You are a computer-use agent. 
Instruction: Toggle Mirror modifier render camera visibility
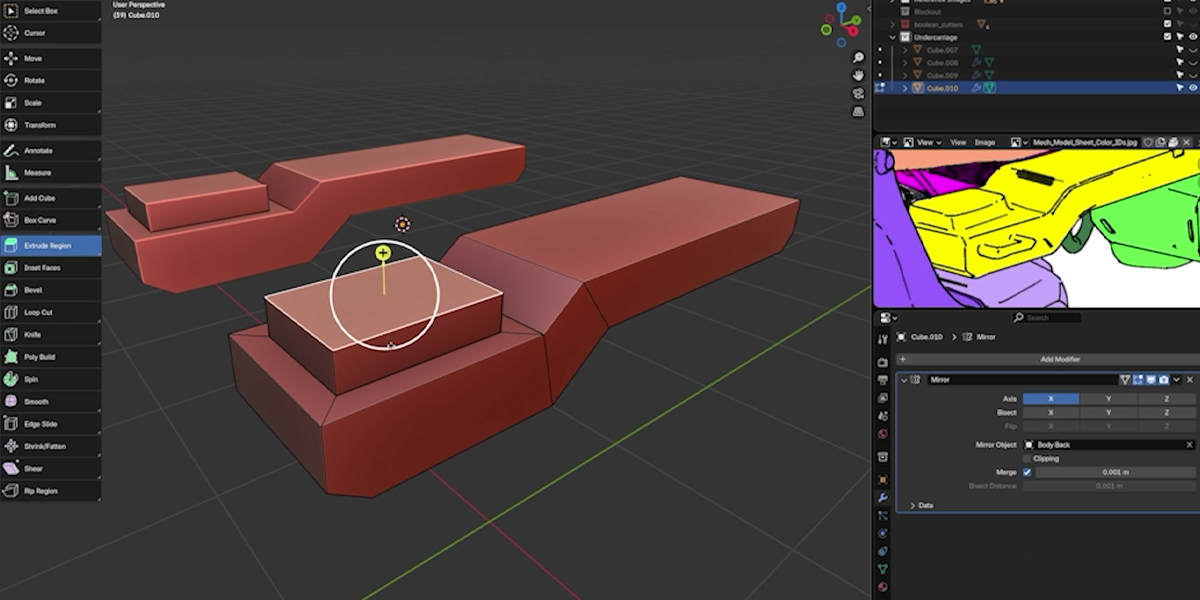pyautogui.click(x=1164, y=380)
